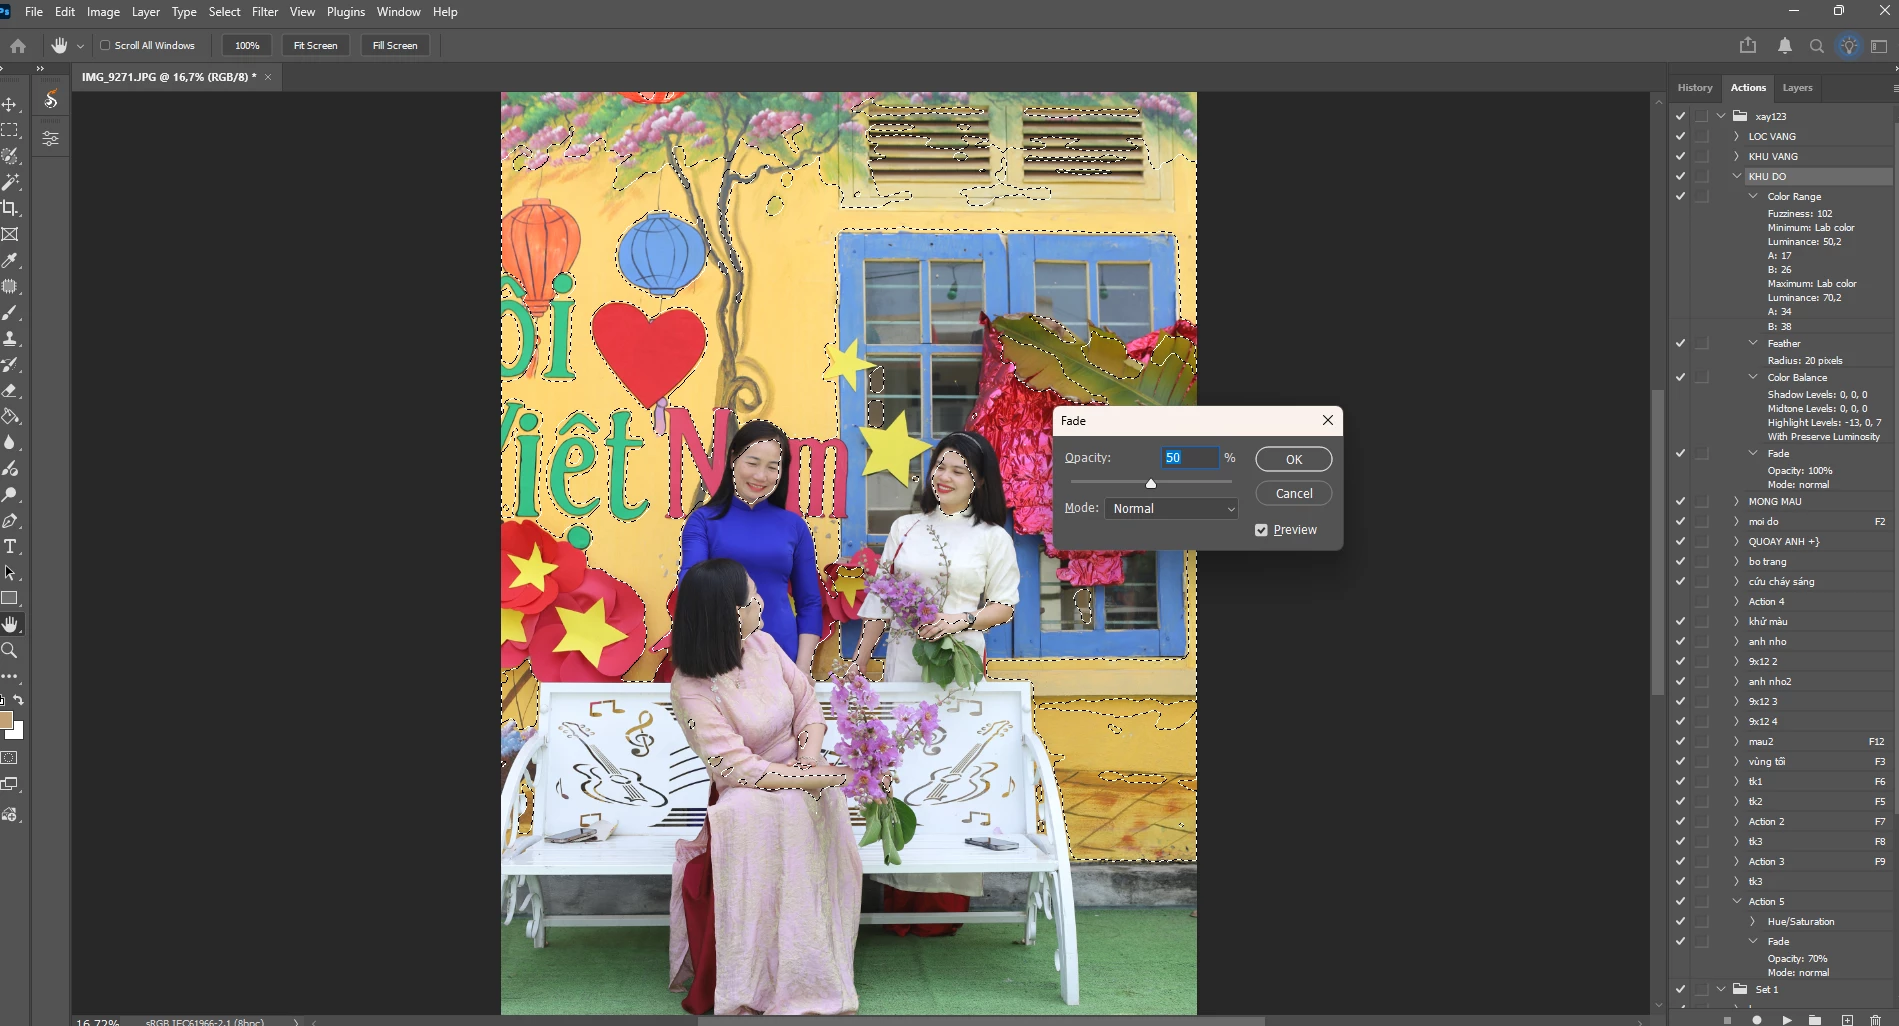Switch to the Layers tab
This screenshot has width=1899, height=1026.
coord(1797,87)
